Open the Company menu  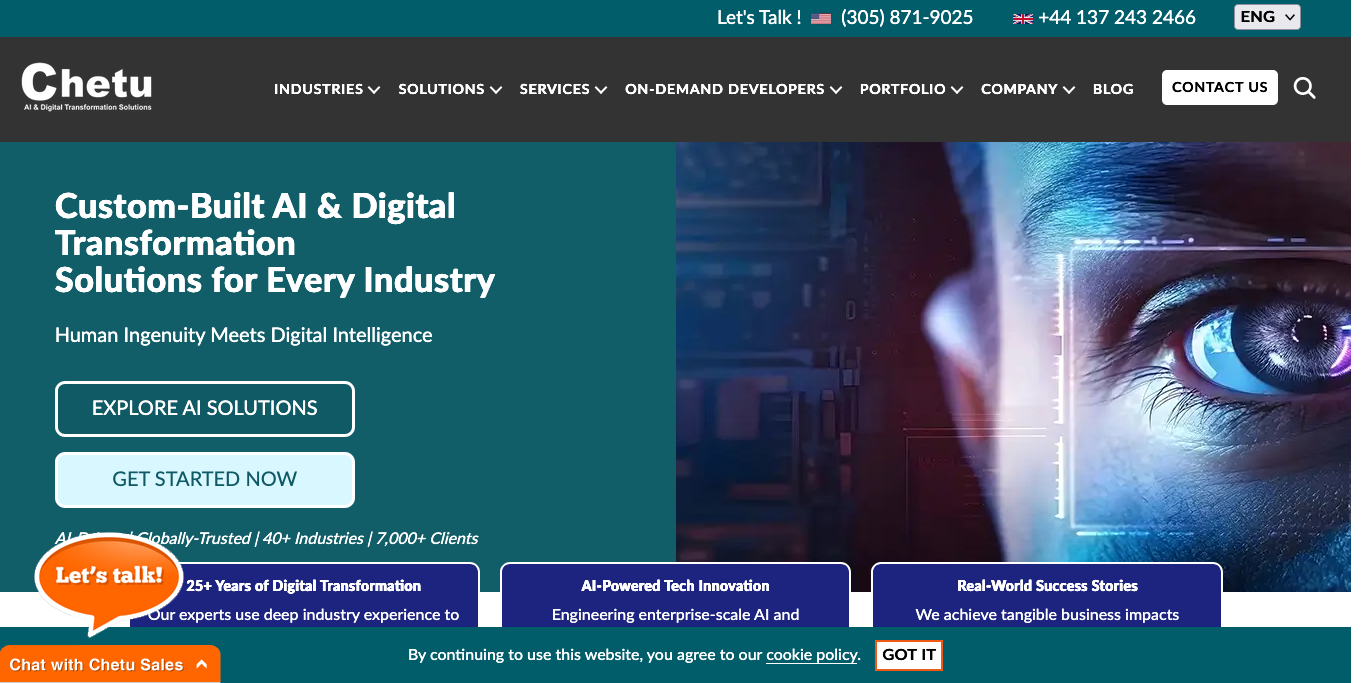pyautogui.click(x=1027, y=89)
